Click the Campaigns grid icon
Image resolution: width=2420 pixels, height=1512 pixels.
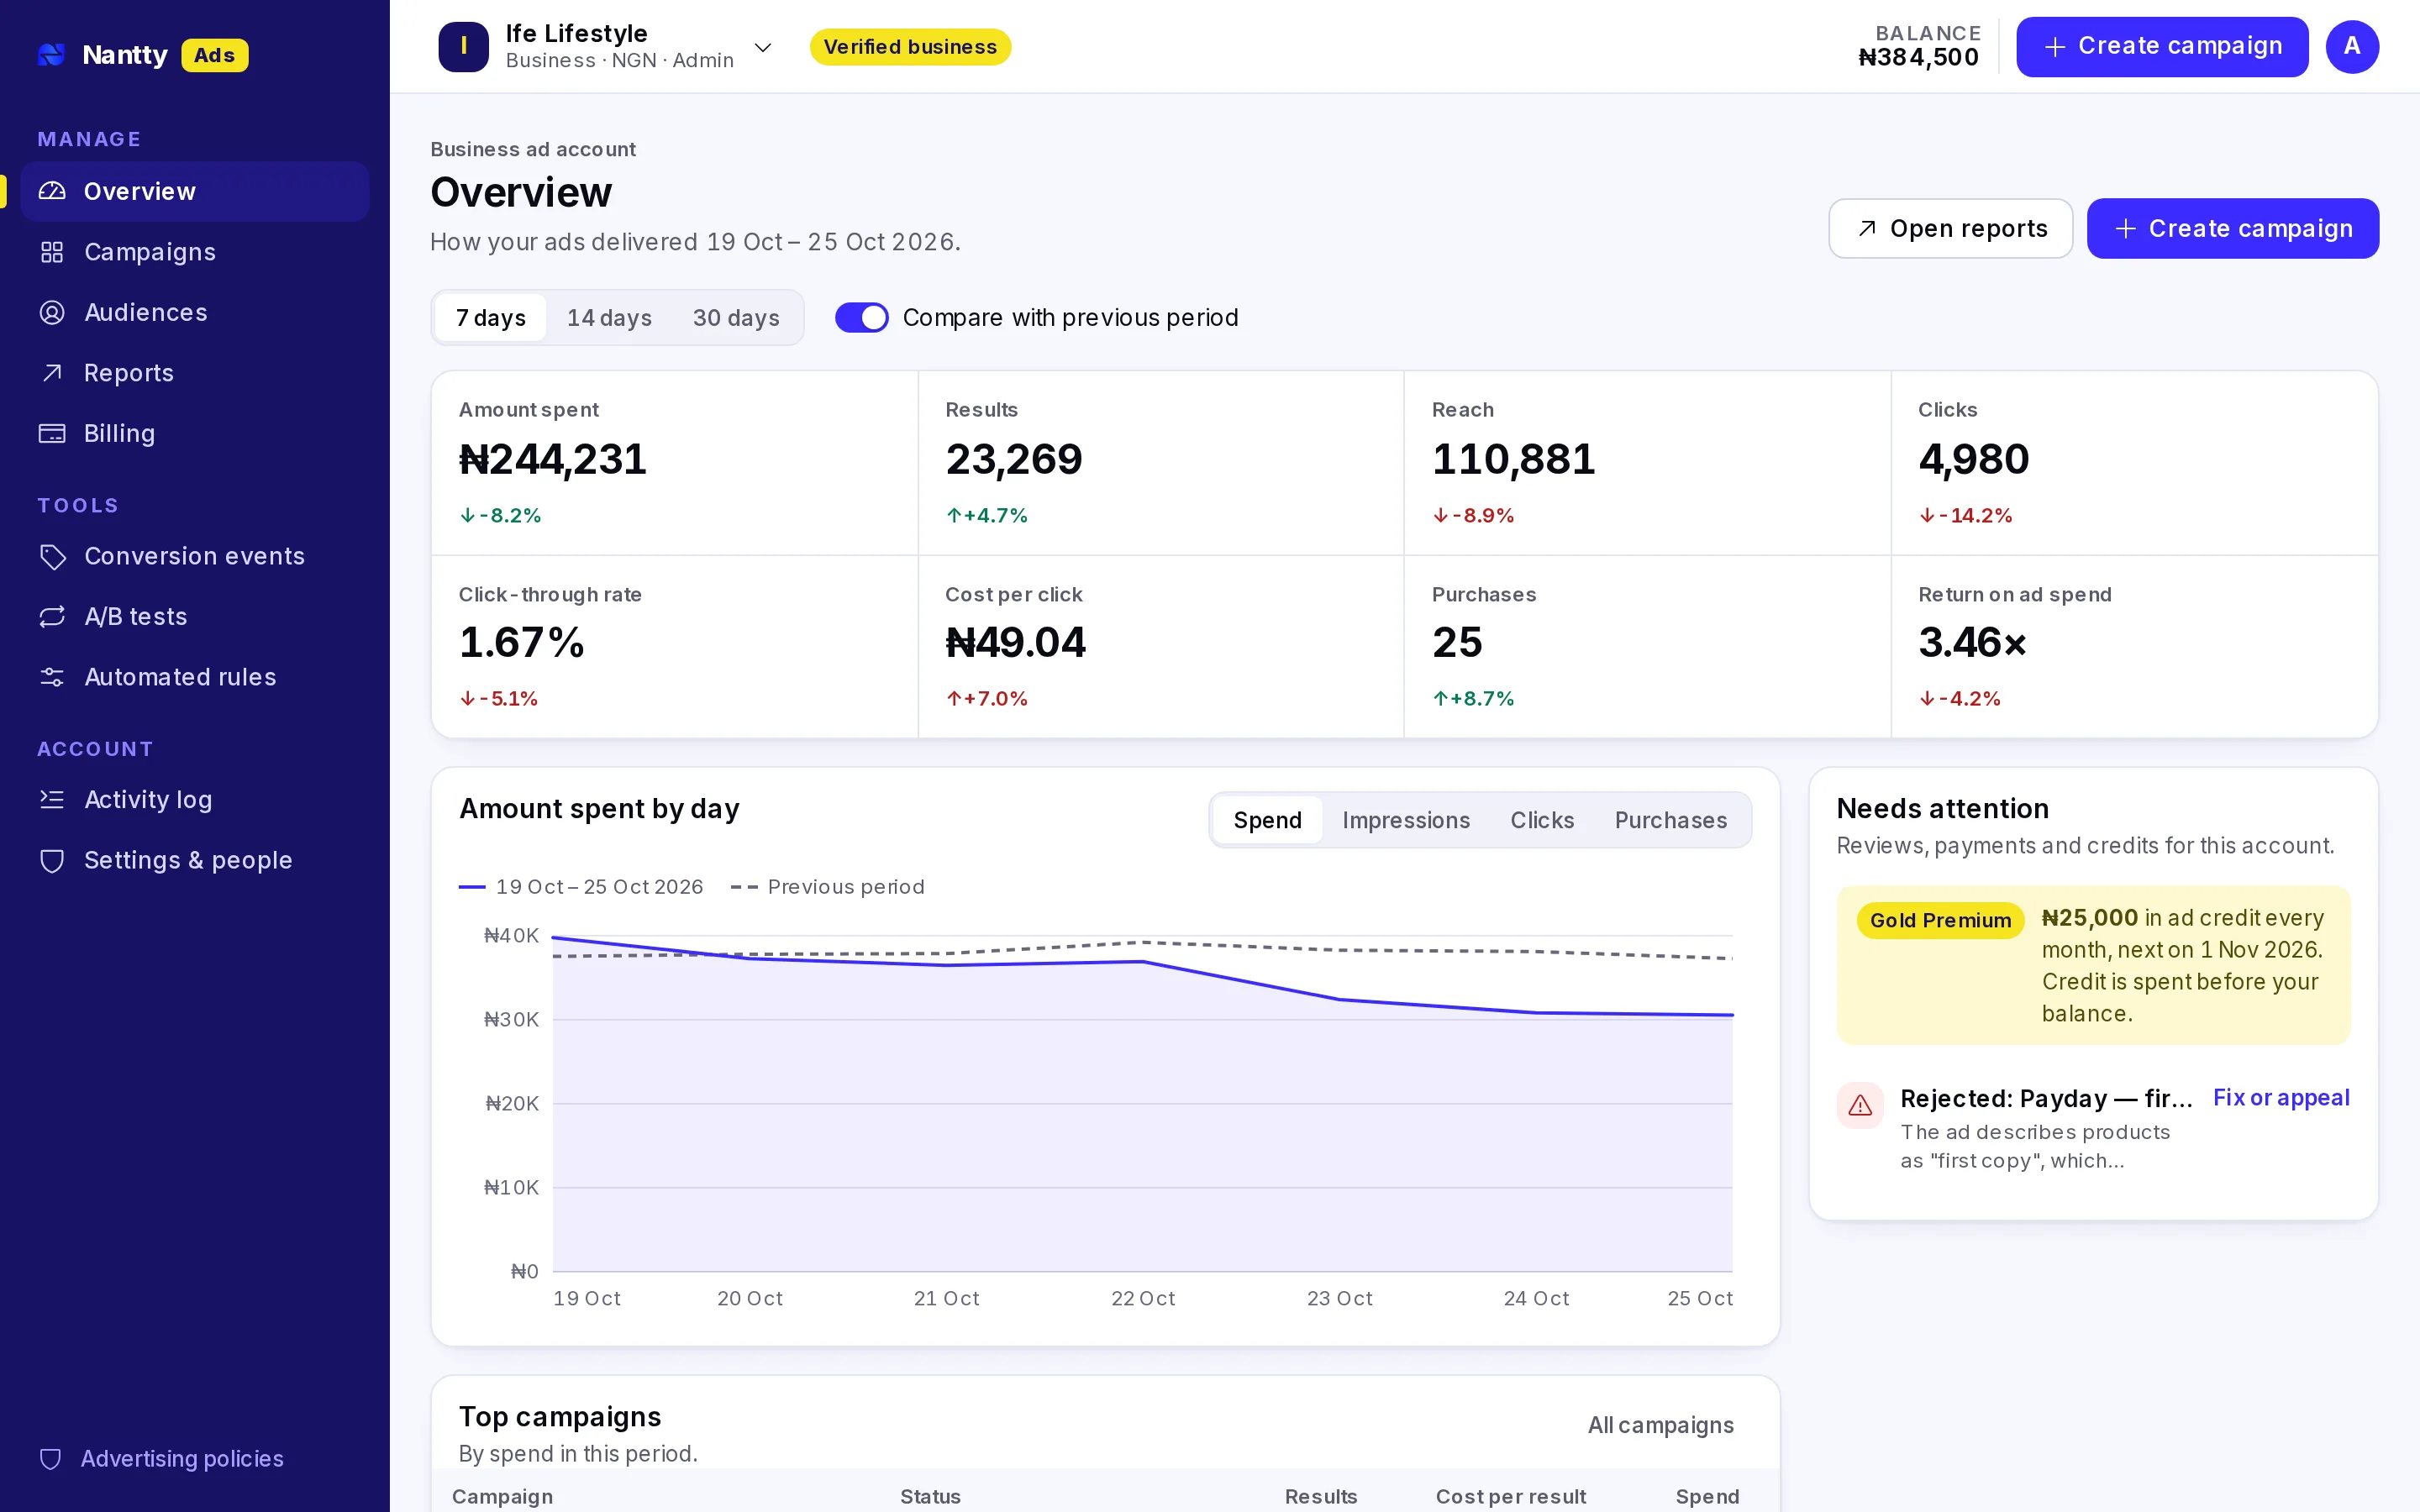[52, 252]
